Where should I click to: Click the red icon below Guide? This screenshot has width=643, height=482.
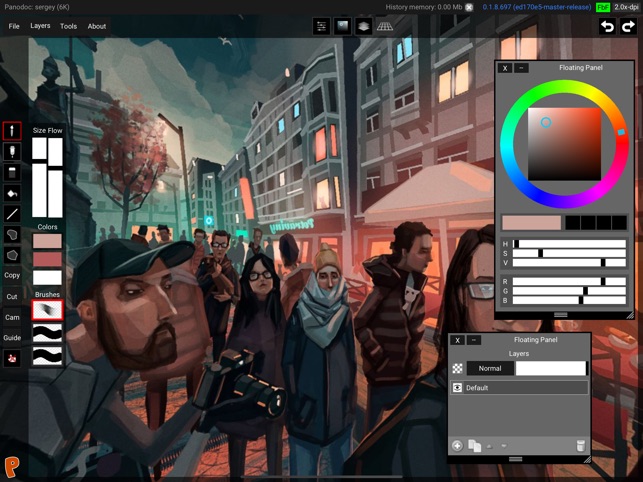[12, 358]
